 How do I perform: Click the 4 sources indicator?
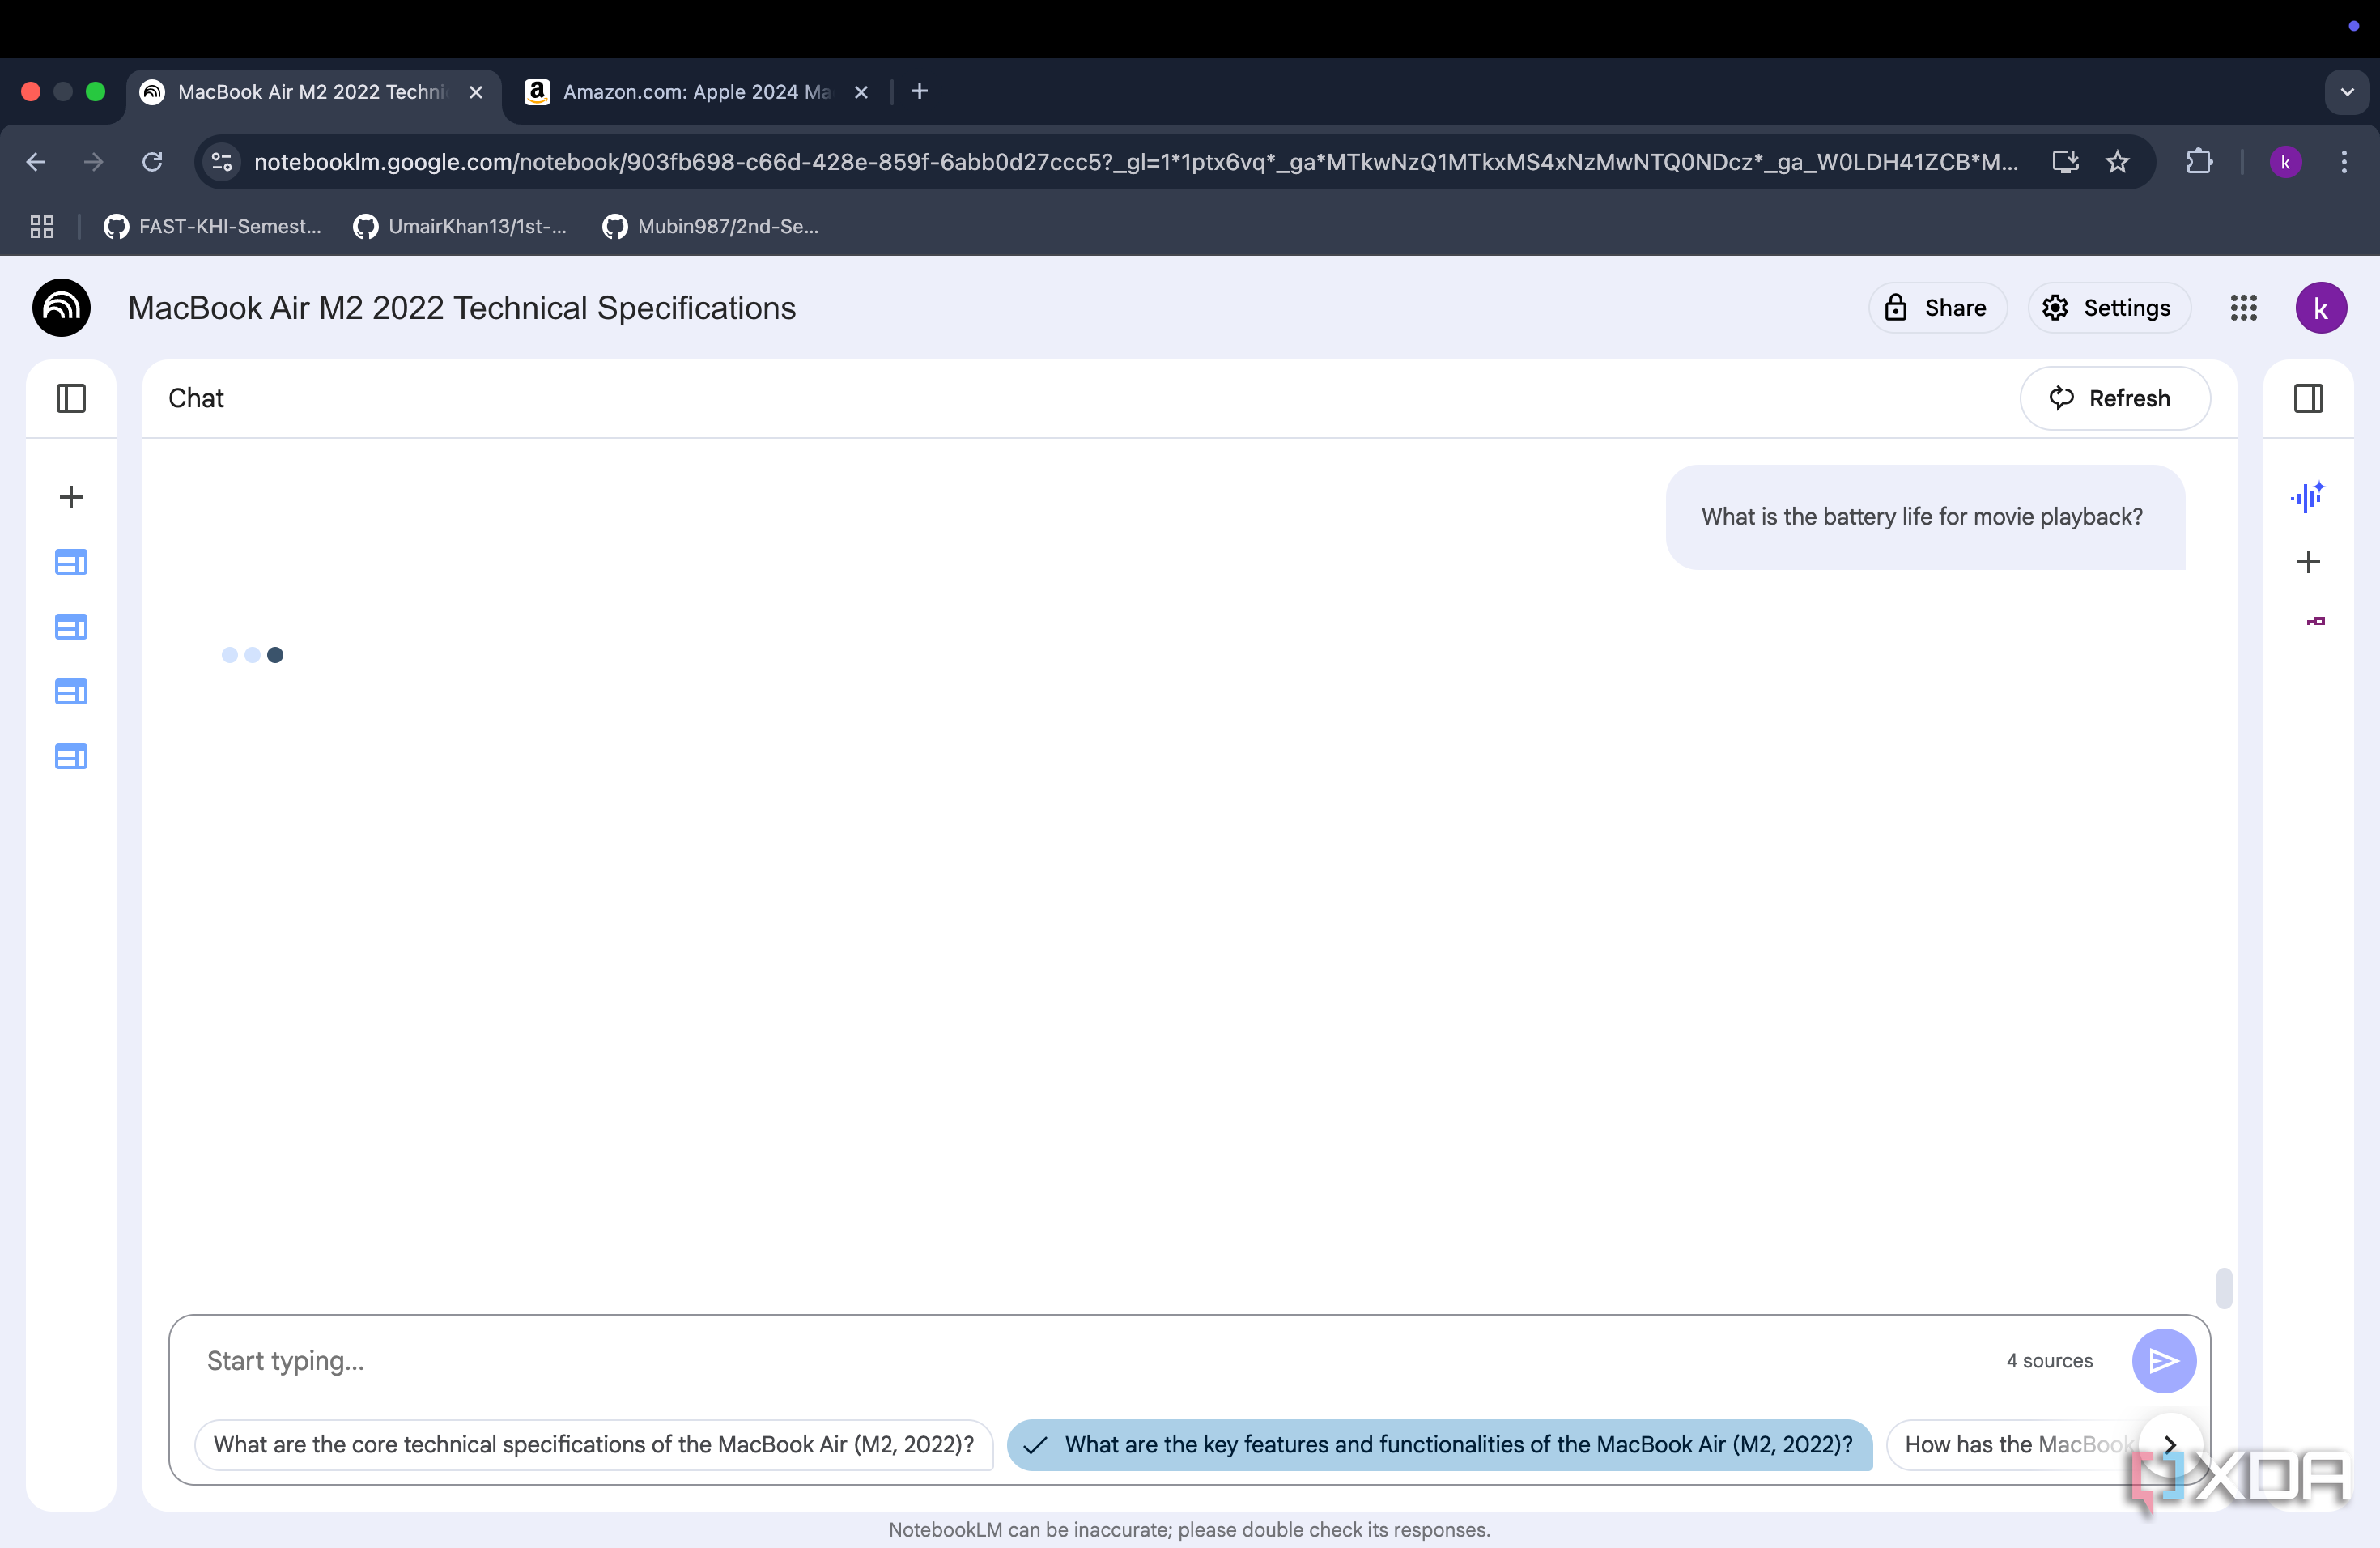click(2049, 1360)
